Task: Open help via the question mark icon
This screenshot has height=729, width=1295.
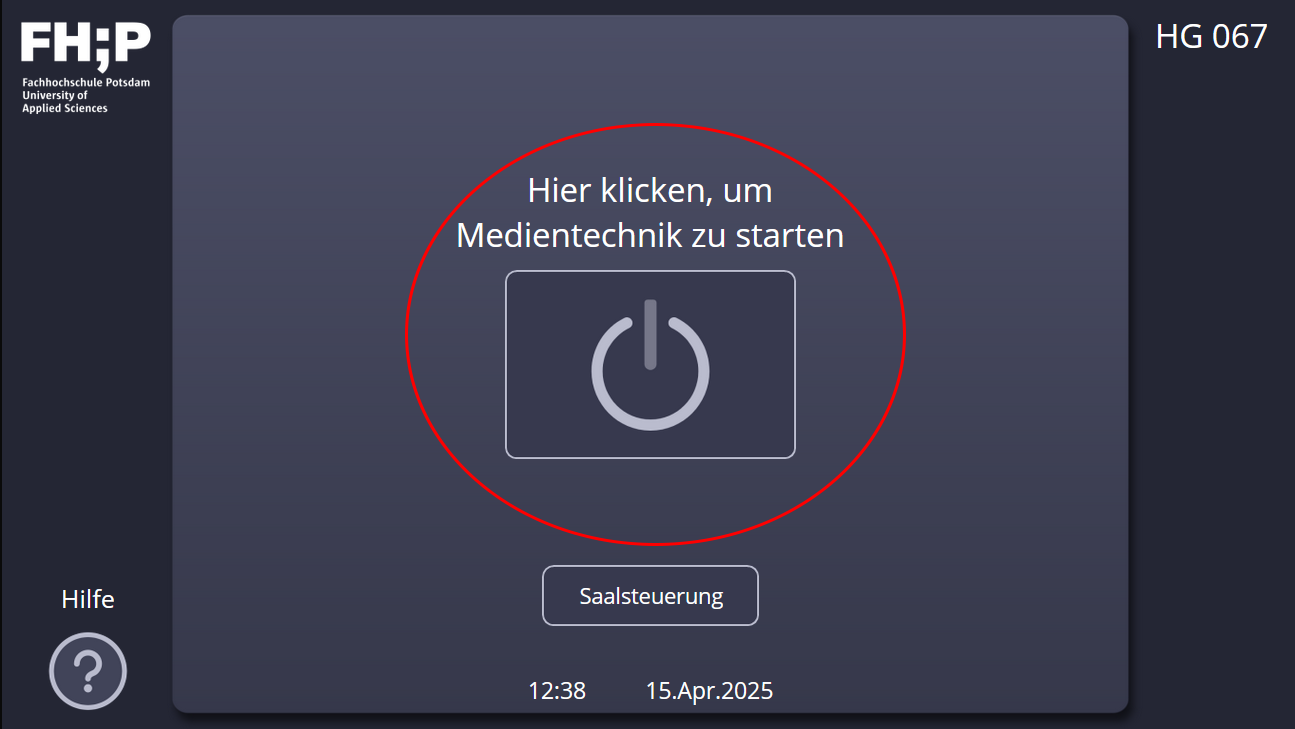Action: (88, 671)
